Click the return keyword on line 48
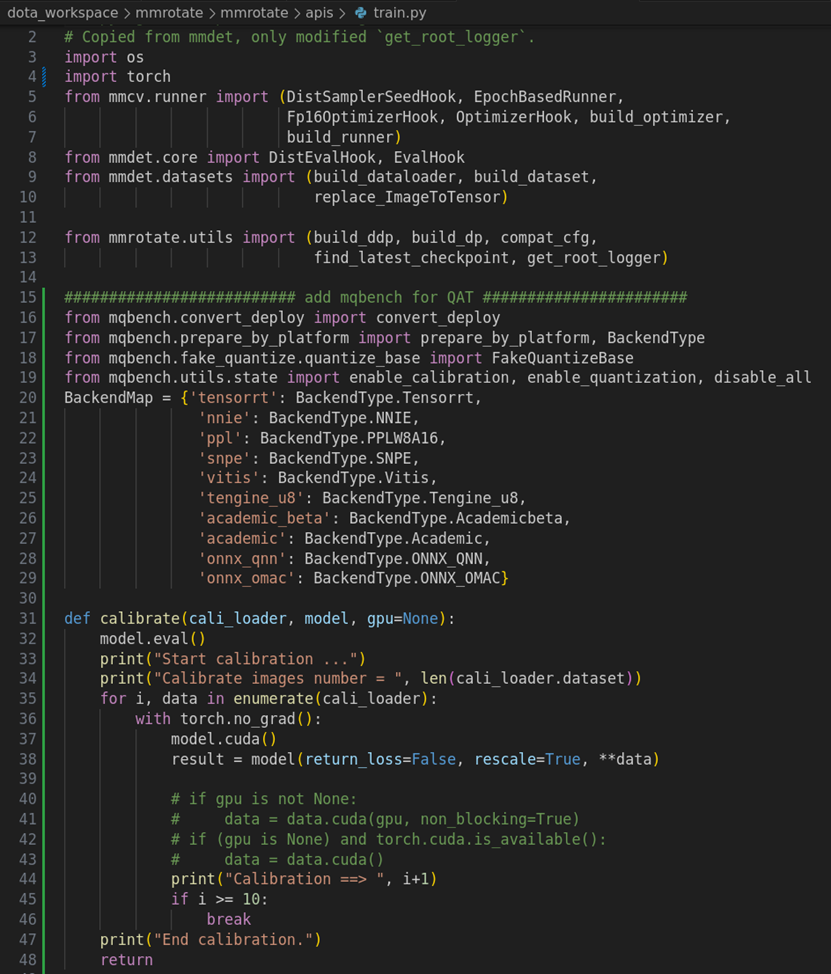Image resolution: width=831 pixels, height=974 pixels. point(126,959)
